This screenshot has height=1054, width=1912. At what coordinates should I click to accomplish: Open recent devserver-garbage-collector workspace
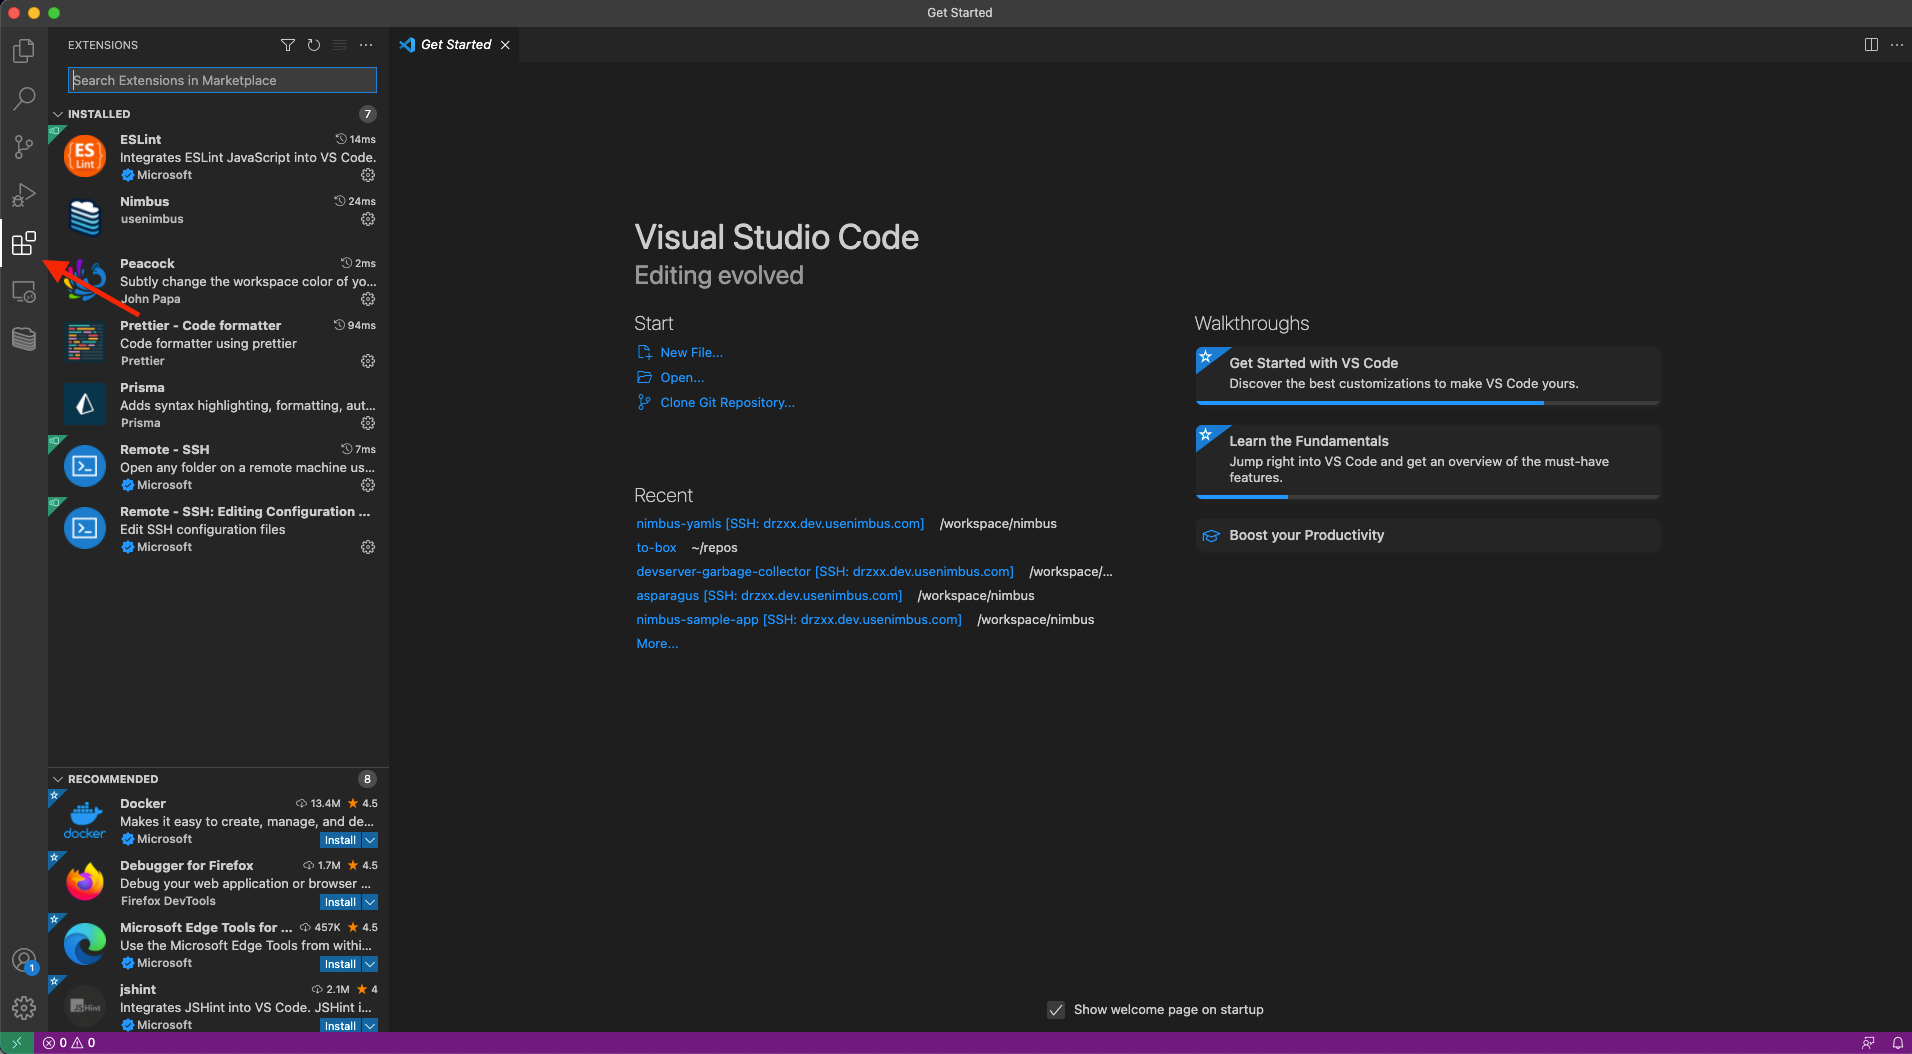(x=825, y=572)
